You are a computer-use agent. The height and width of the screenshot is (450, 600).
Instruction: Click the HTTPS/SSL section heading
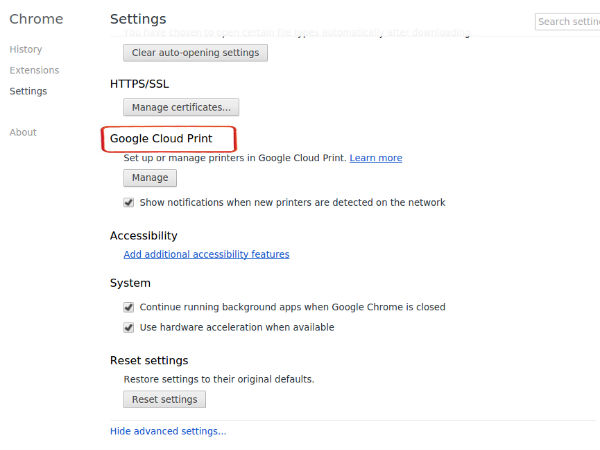(x=140, y=83)
